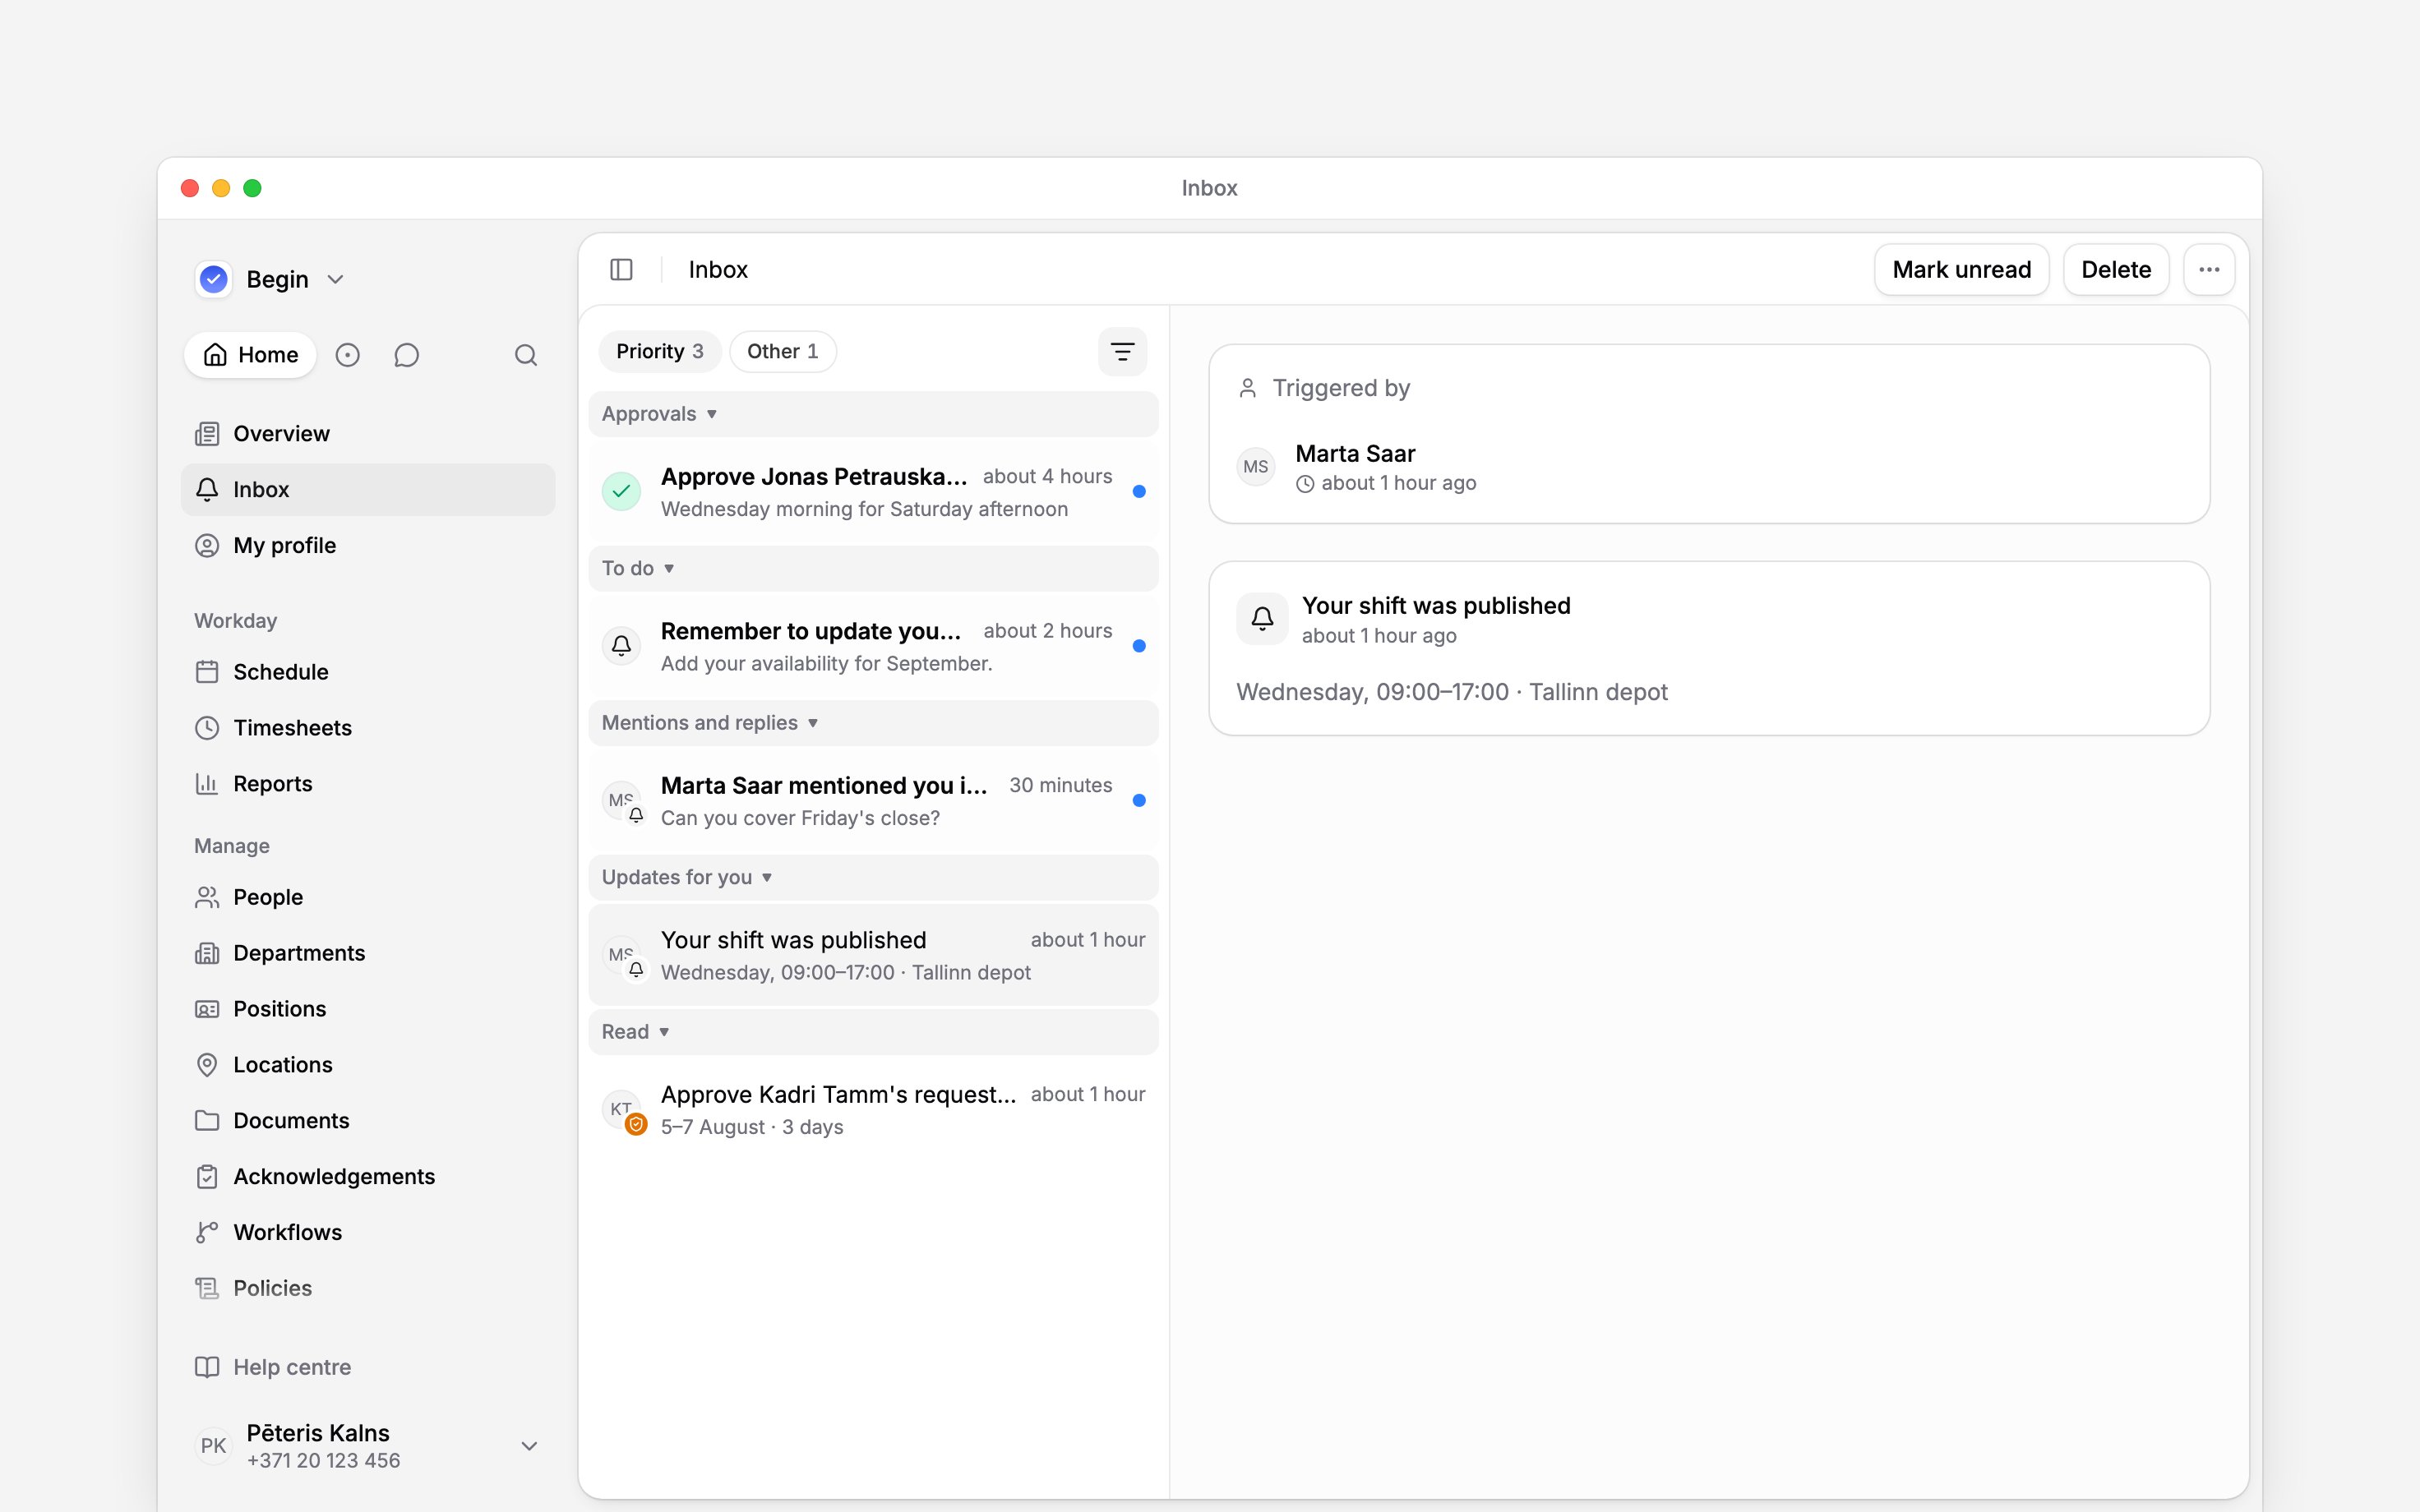Collapse Mentions and replies section
This screenshot has width=2420, height=1512.
click(873, 723)
